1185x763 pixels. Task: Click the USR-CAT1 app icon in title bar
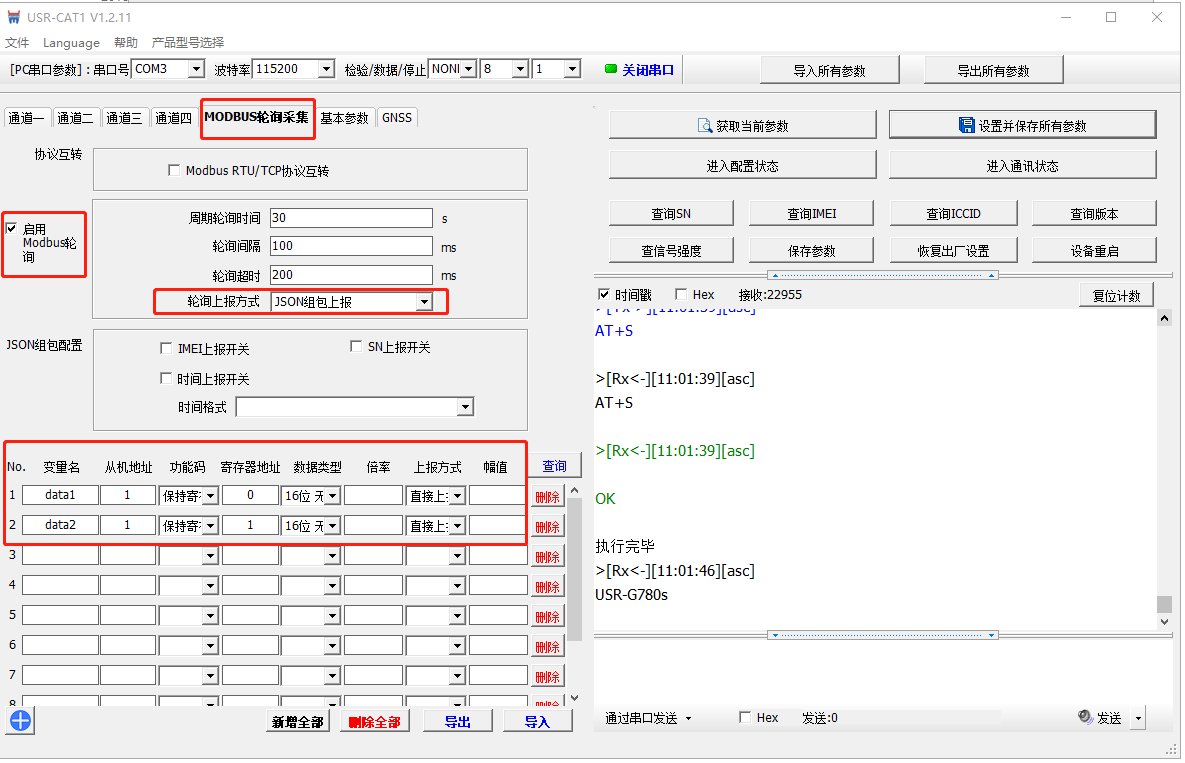click(13, 17)
